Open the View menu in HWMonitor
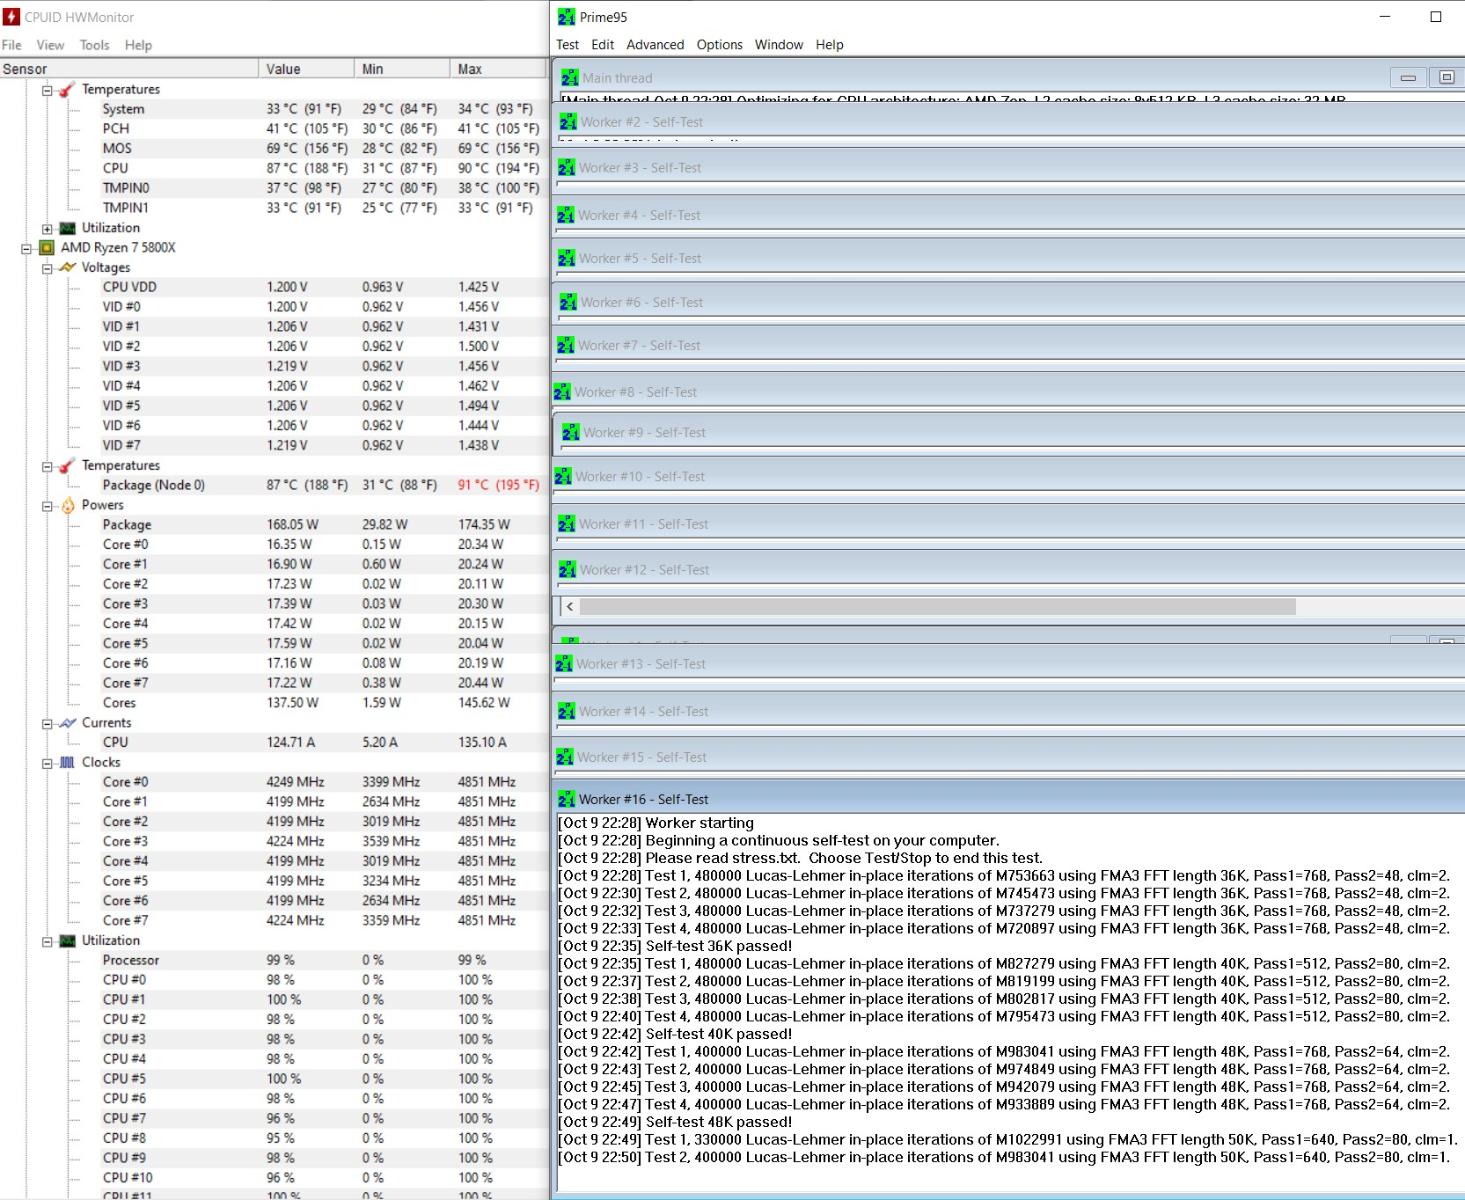 50,45
